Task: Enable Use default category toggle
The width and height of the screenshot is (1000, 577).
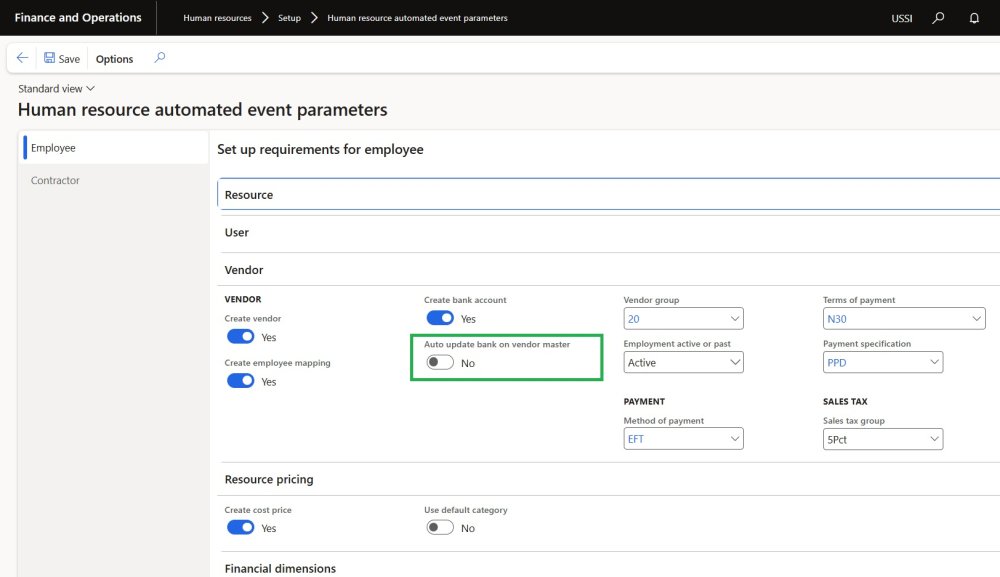Action: point(440,528)
